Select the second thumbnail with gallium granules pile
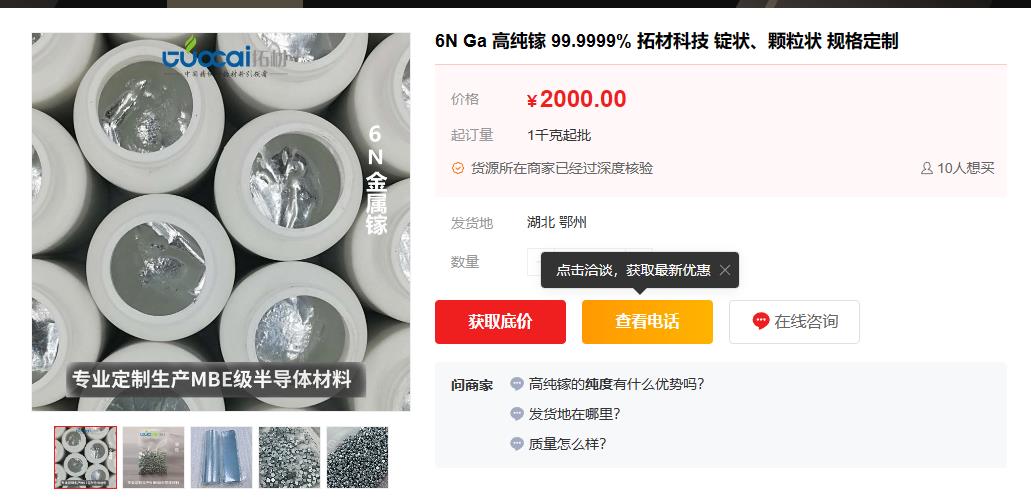This screenshot has height=499, width=1031. click(x=153, y=458)
